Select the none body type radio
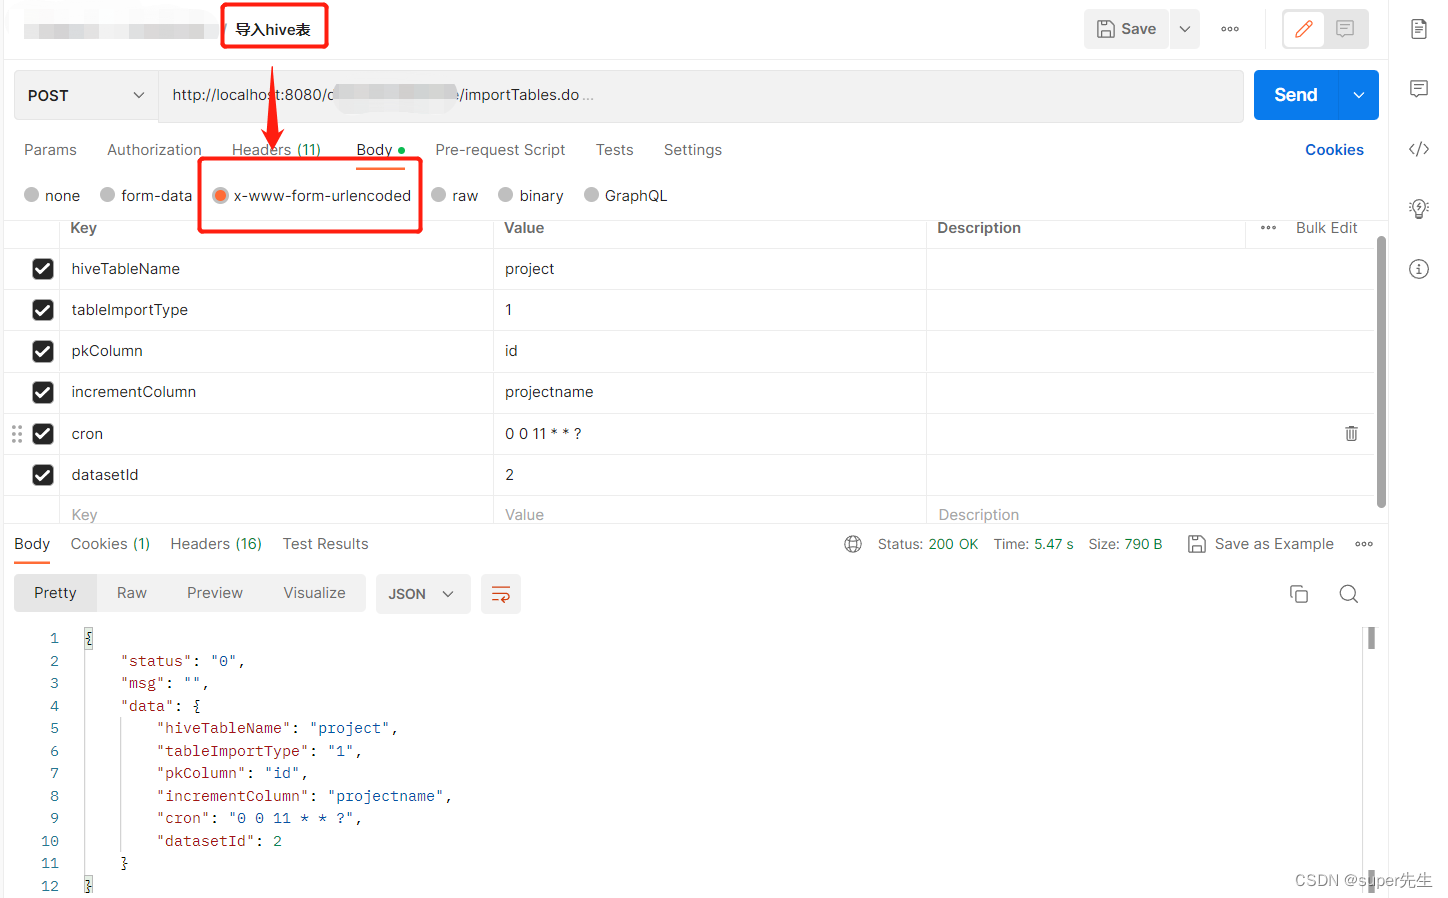1448x898 pixels. 32,195
